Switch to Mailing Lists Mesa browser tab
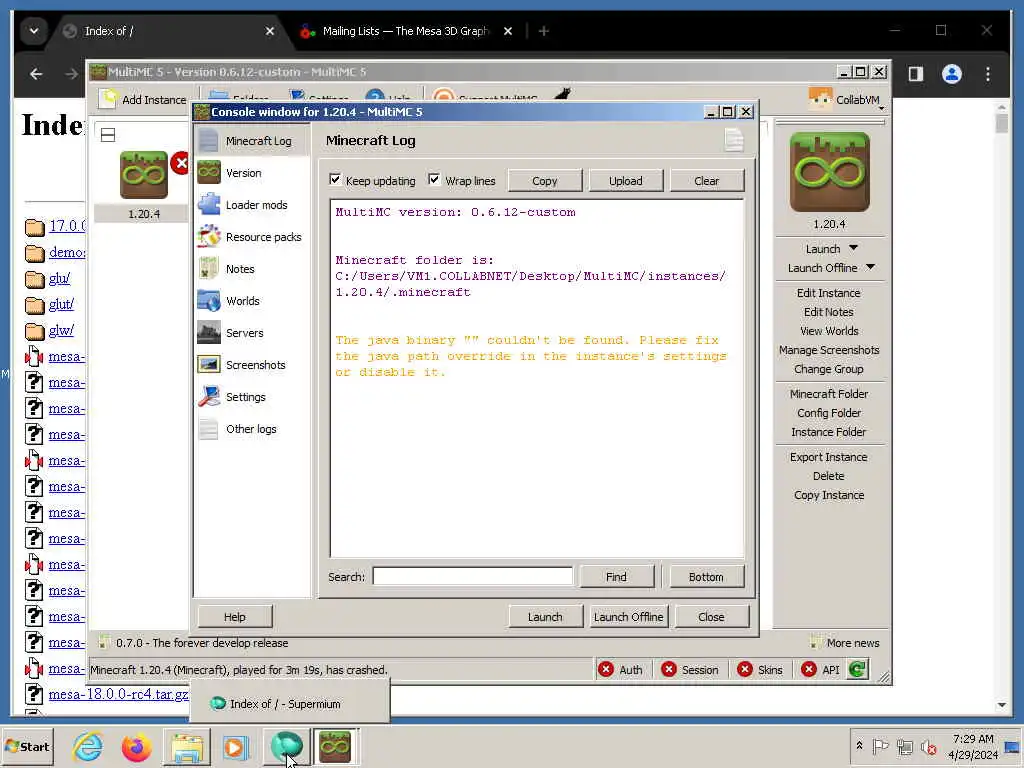1024x768 pixels. [x=405, y=31]
